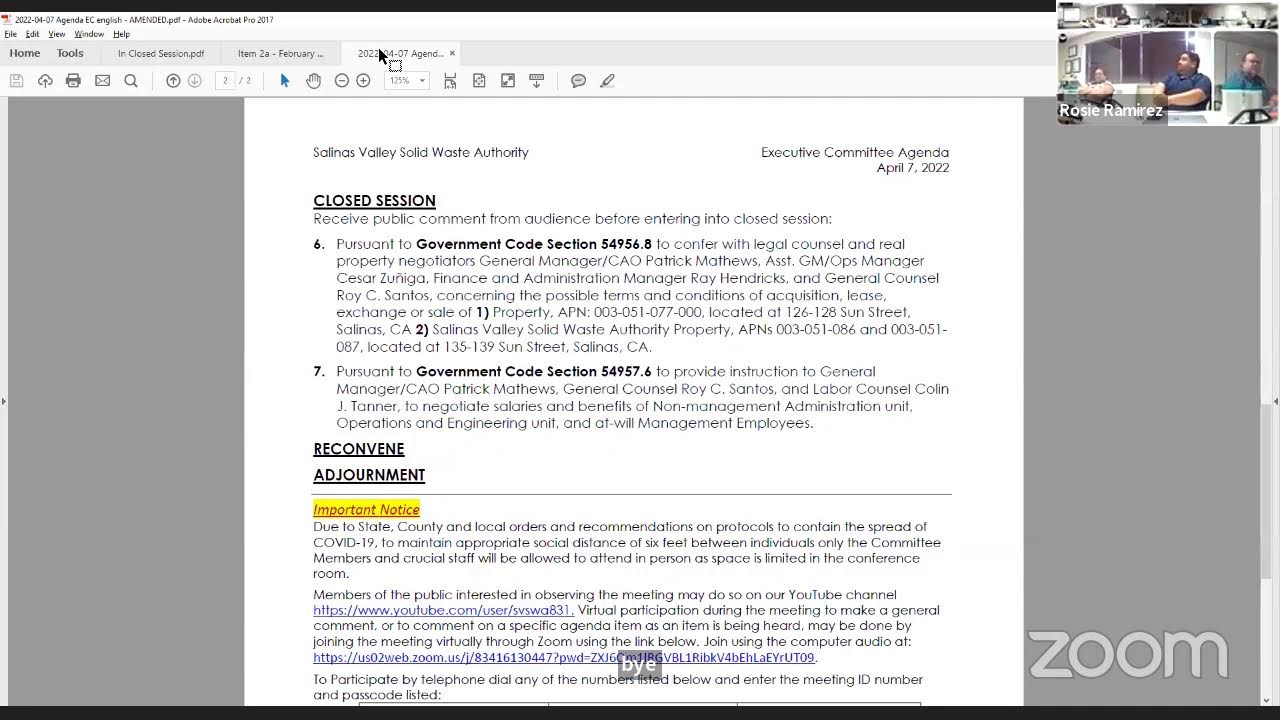The width and height of the screenshot is (1280, 720).
Task: Send file by email envelope icon
Action: pyautogui.click(x=102, y=81)
